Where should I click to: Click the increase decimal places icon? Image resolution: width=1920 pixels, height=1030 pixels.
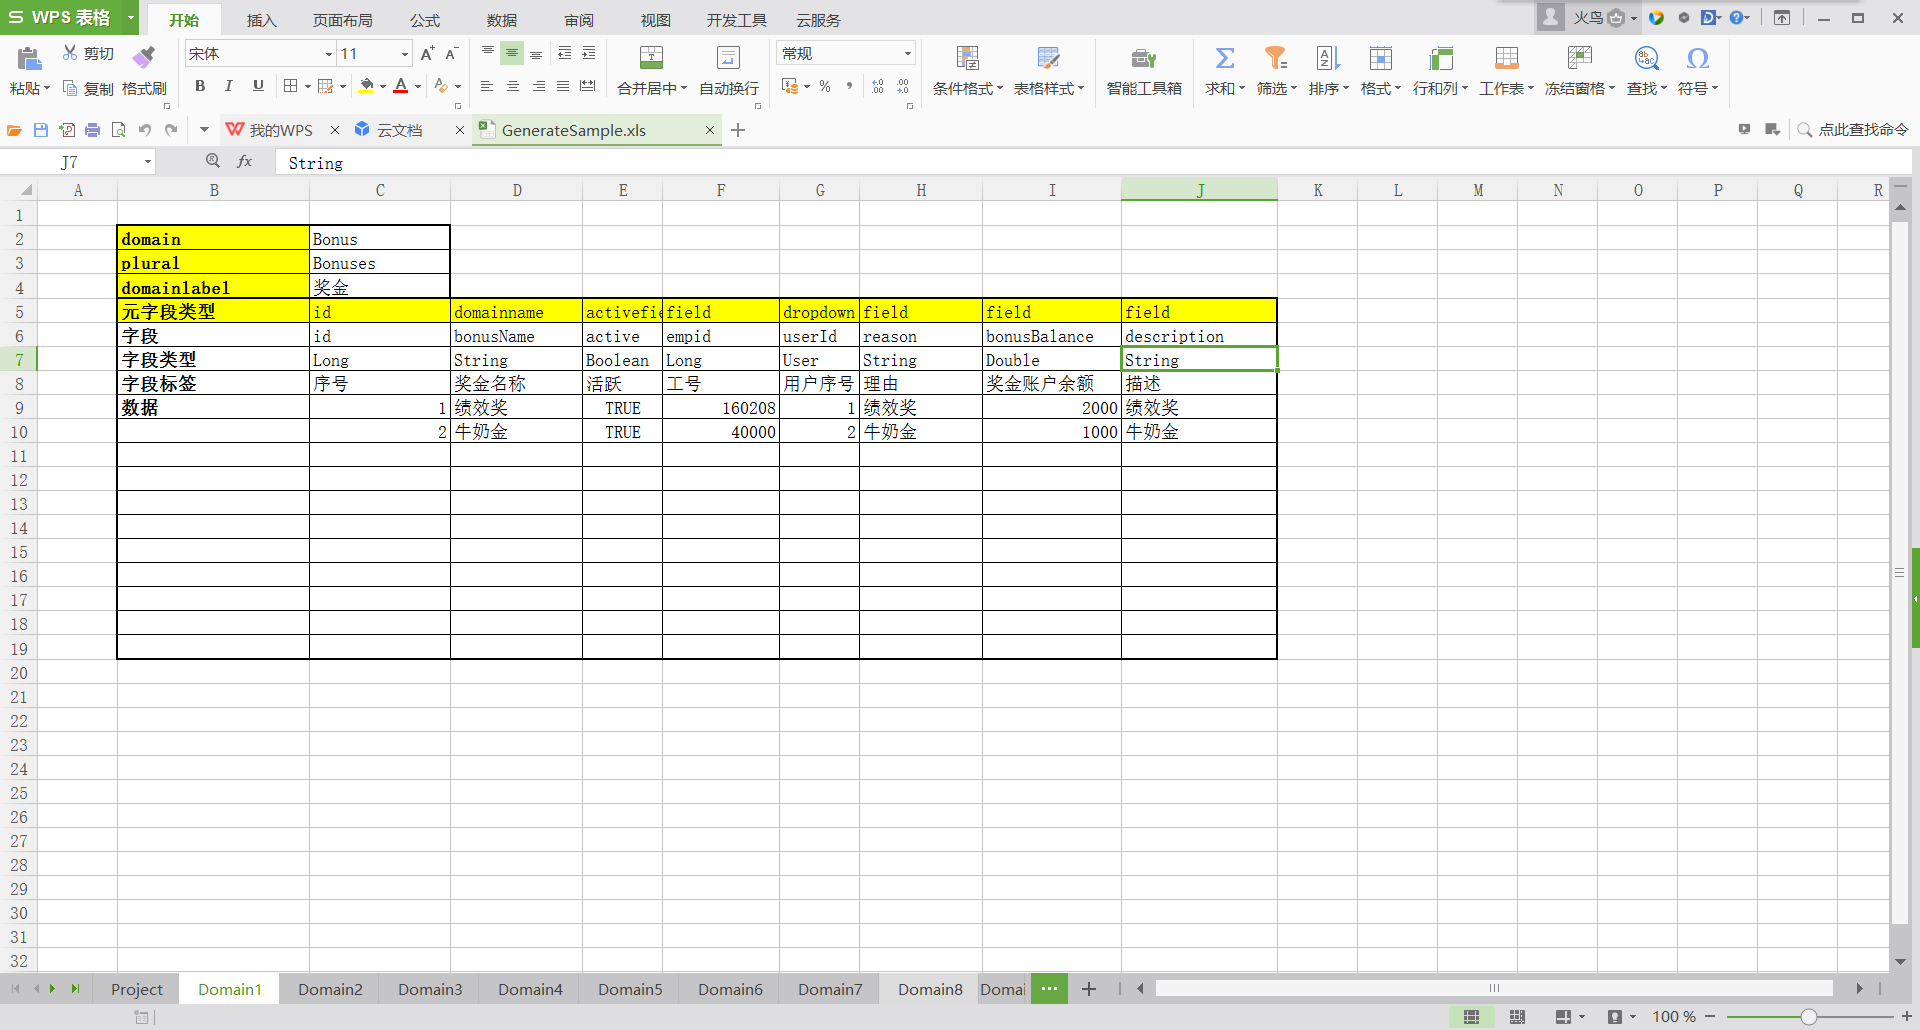878,87
